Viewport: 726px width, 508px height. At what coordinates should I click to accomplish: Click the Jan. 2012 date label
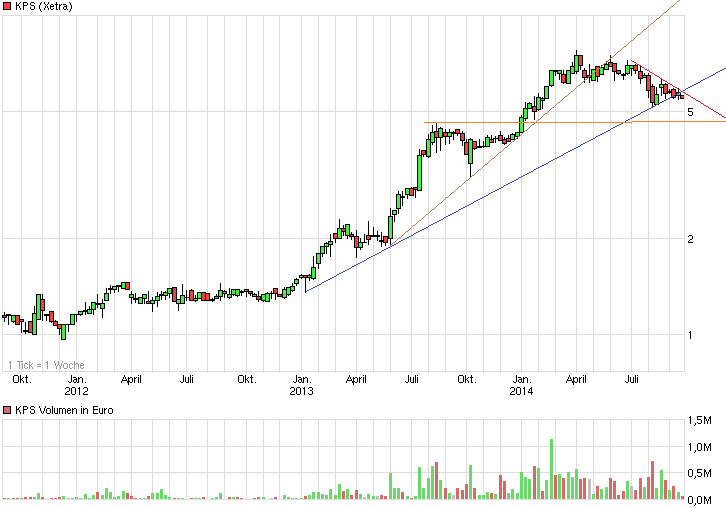click(77, 385)
